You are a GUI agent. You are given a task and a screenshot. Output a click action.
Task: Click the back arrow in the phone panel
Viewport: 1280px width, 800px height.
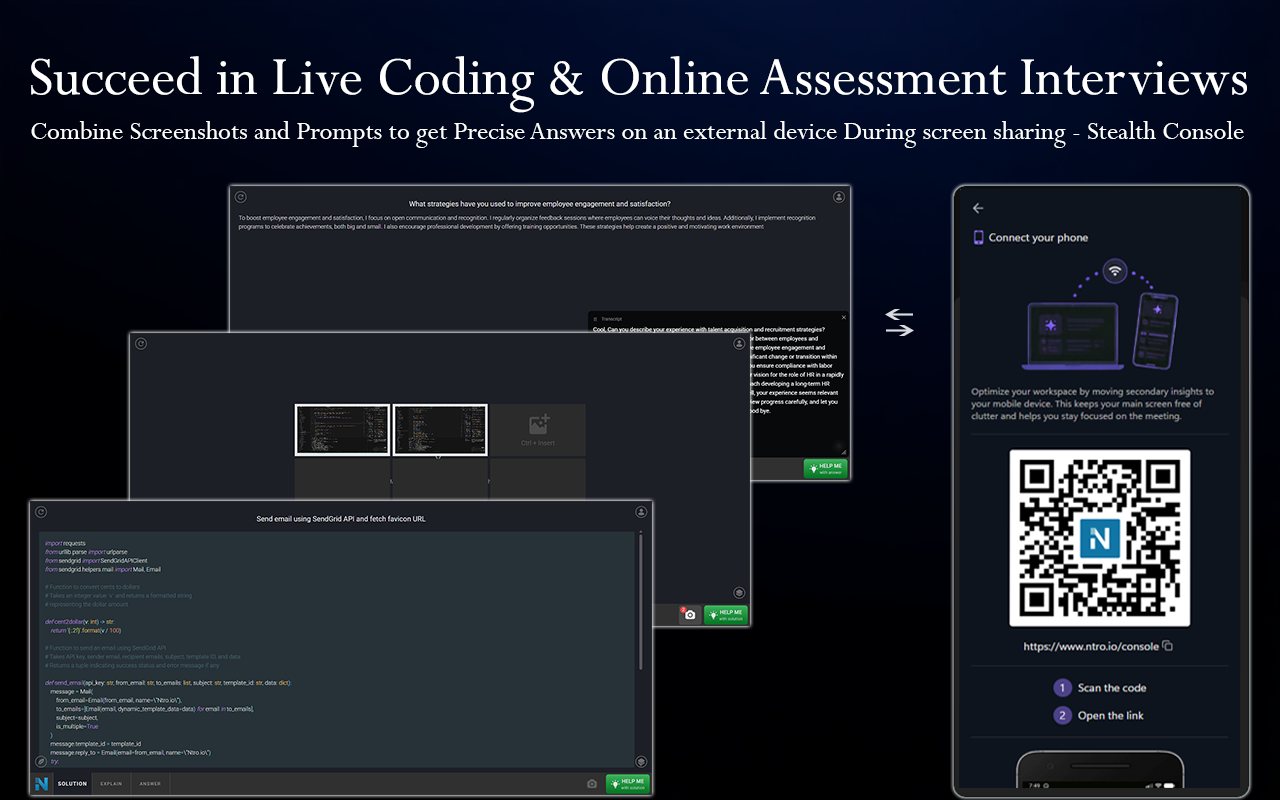tap(978, 208)
